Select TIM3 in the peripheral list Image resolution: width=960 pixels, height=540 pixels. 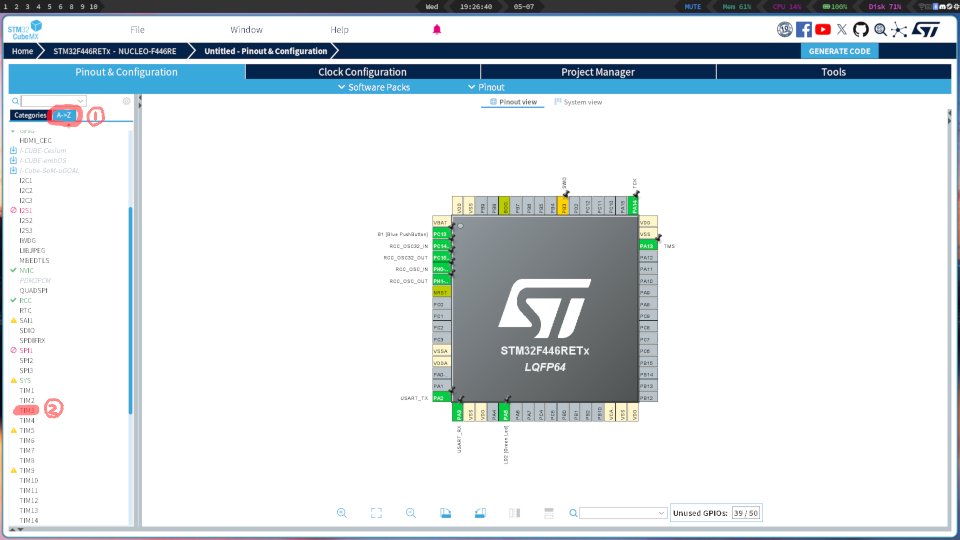tap(28, 410)
